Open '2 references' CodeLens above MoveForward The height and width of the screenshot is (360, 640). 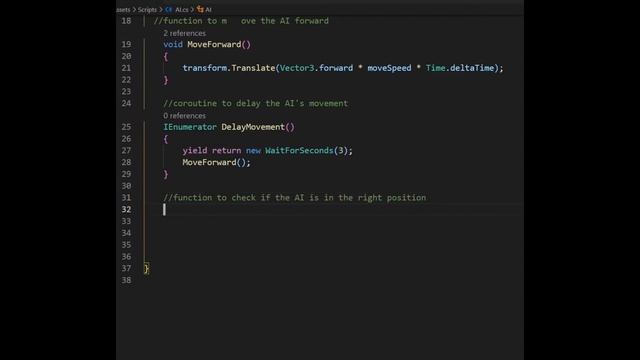(184, 33)
